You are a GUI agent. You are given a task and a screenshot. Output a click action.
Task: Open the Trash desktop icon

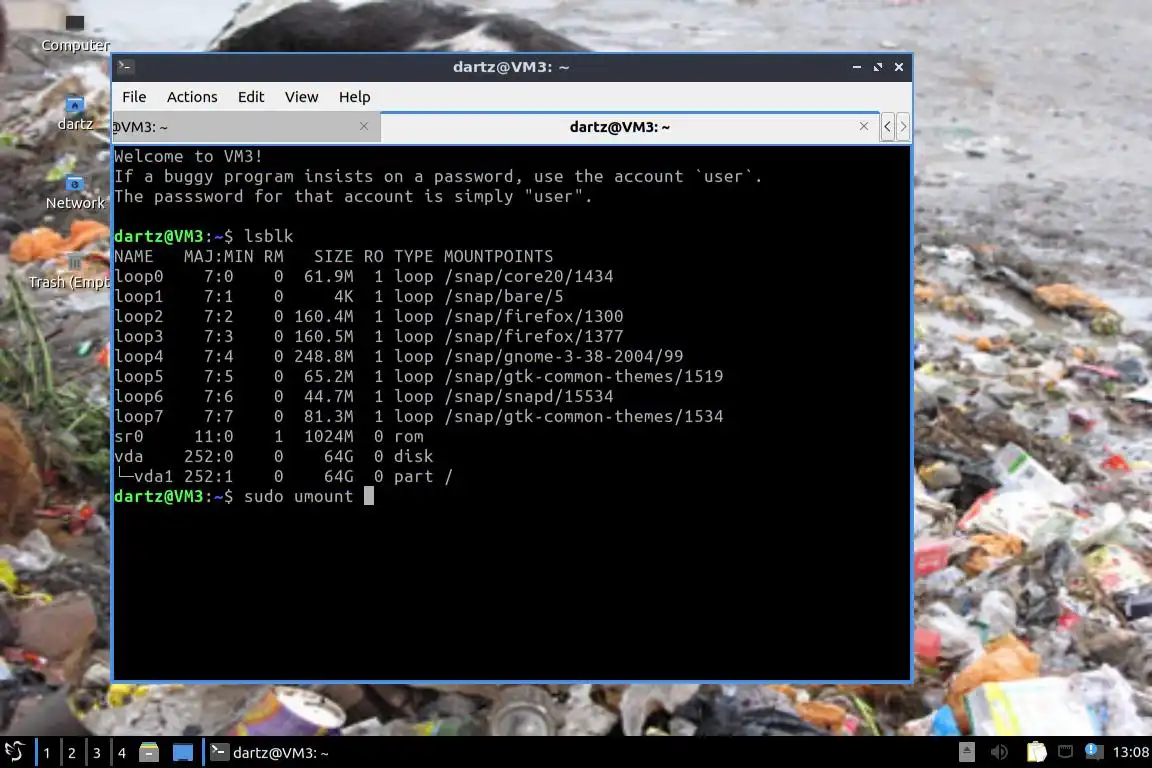[71, 272]
